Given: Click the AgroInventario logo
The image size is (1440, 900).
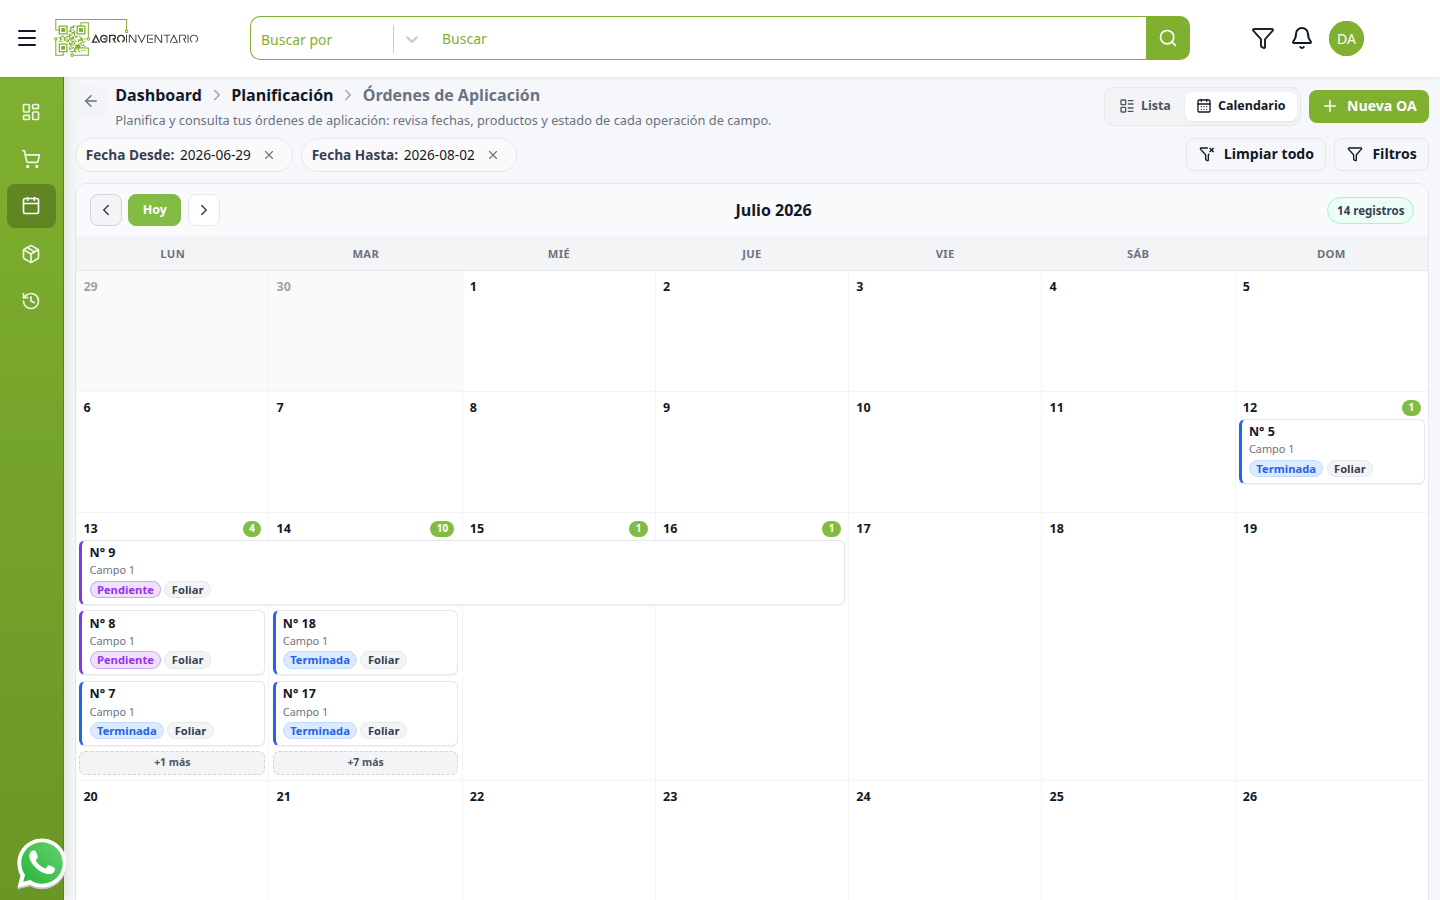Looking at the screenshot, I should point(127,38).
